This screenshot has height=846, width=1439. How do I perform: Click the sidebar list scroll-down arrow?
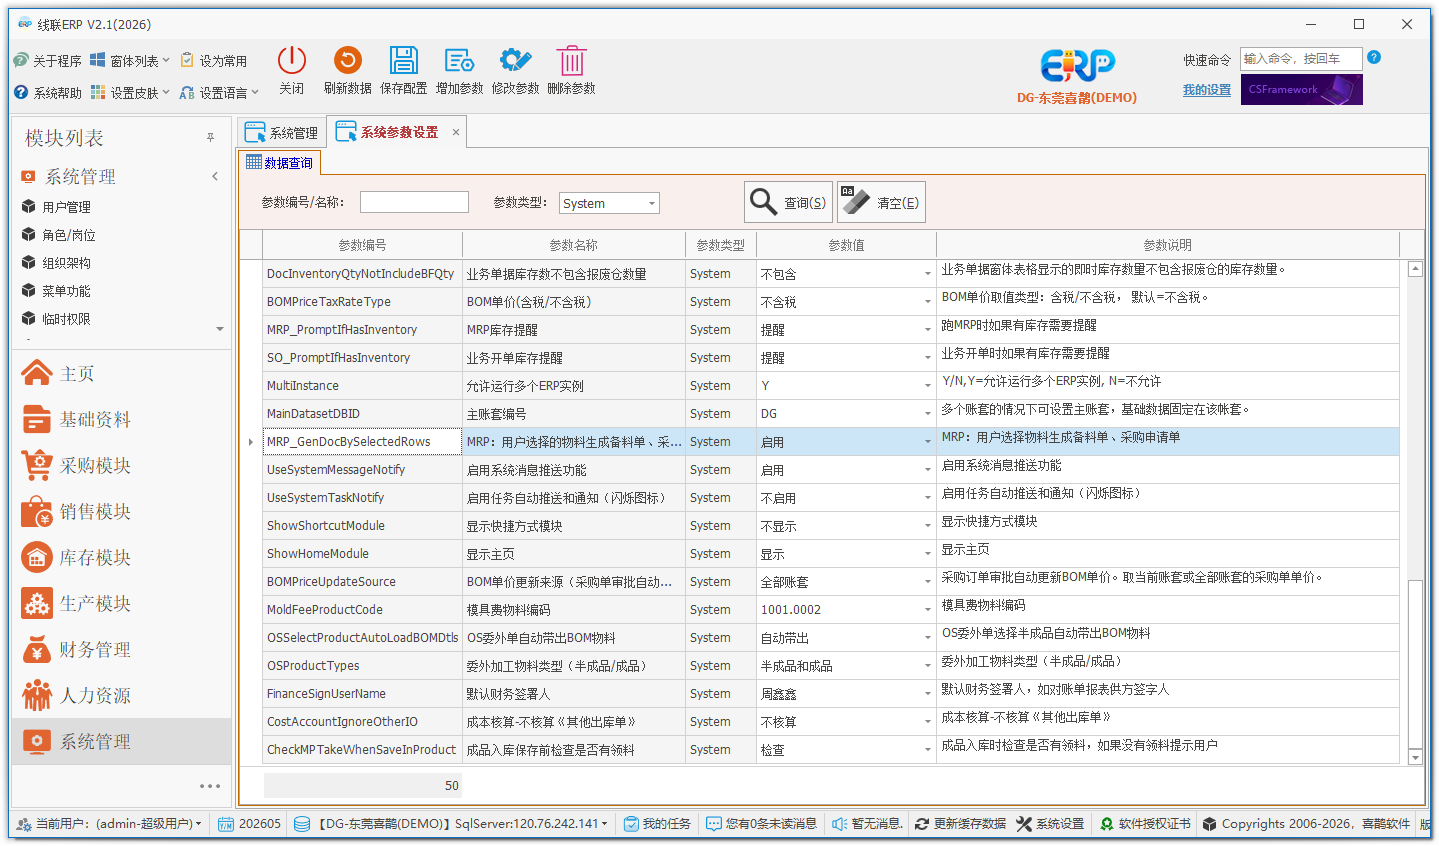coord(220,329)
